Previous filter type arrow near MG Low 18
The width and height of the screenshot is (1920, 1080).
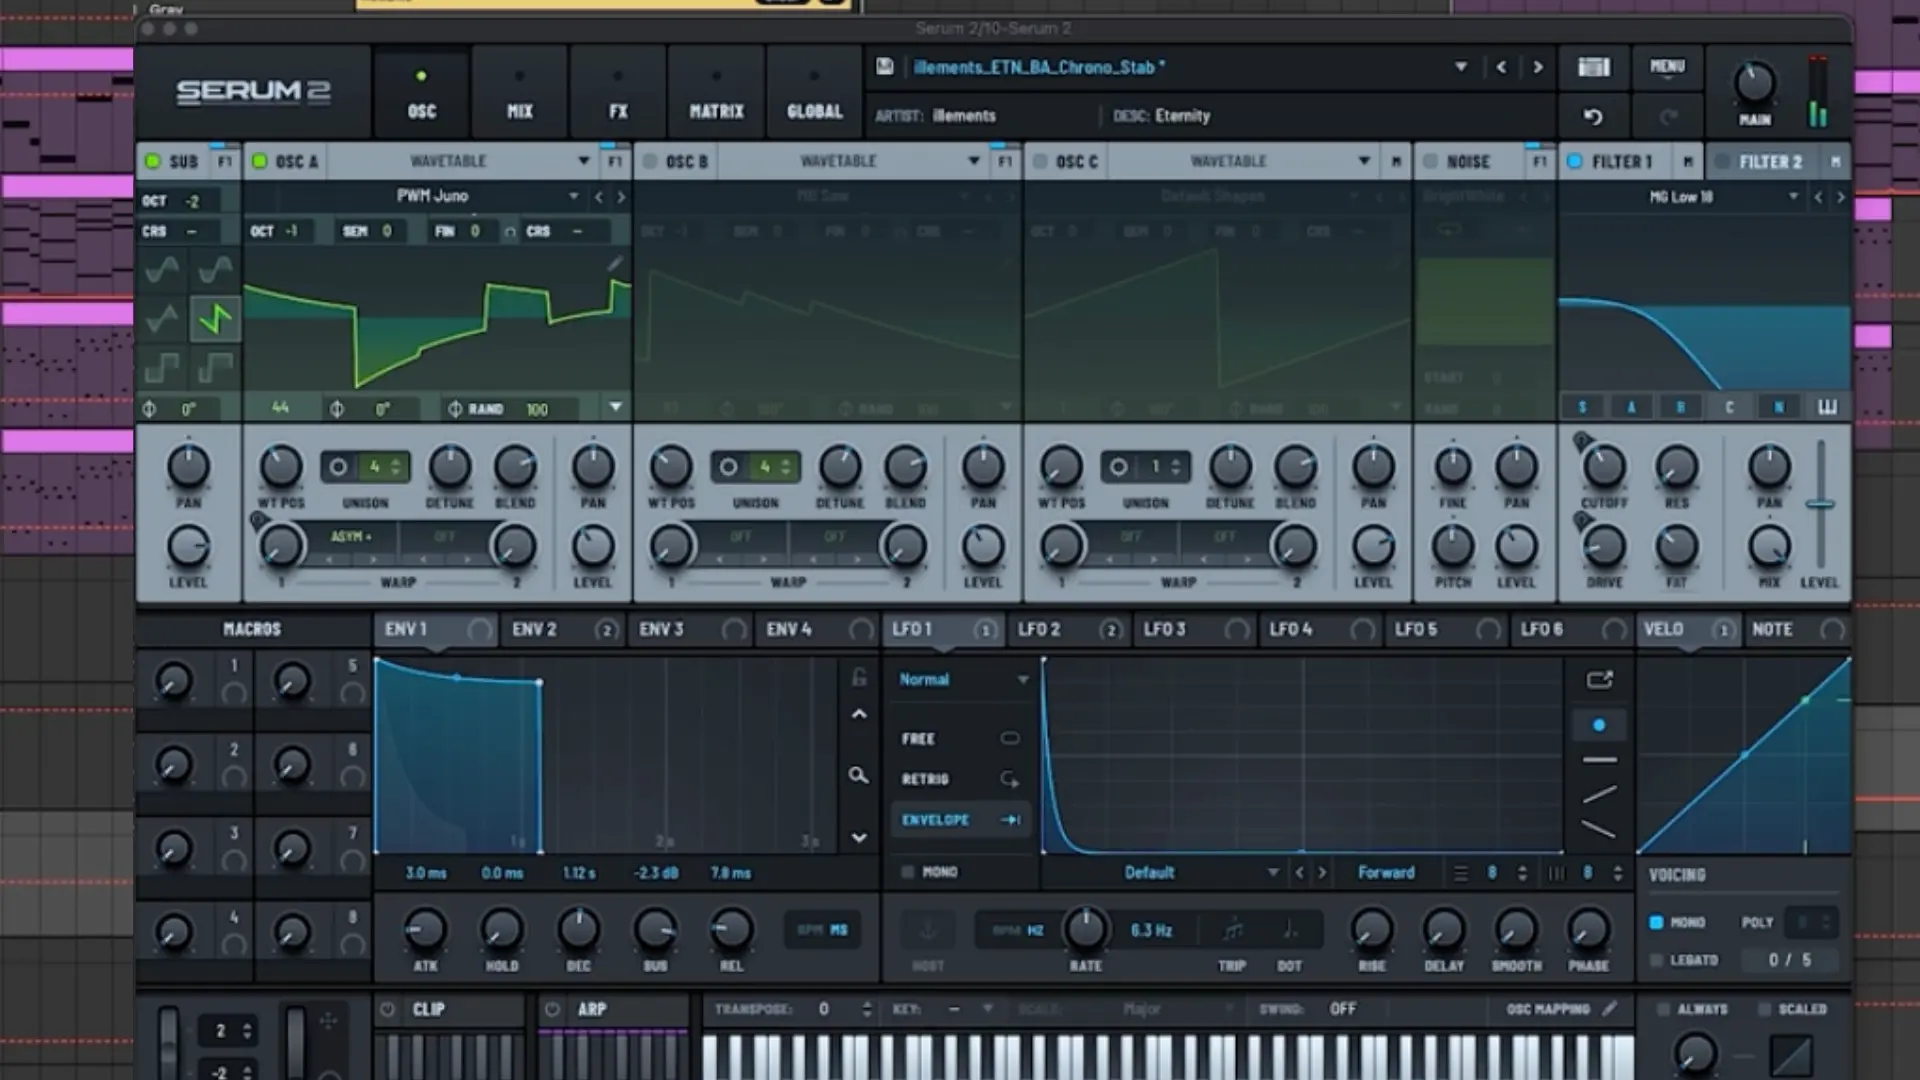pos(1818,197)
